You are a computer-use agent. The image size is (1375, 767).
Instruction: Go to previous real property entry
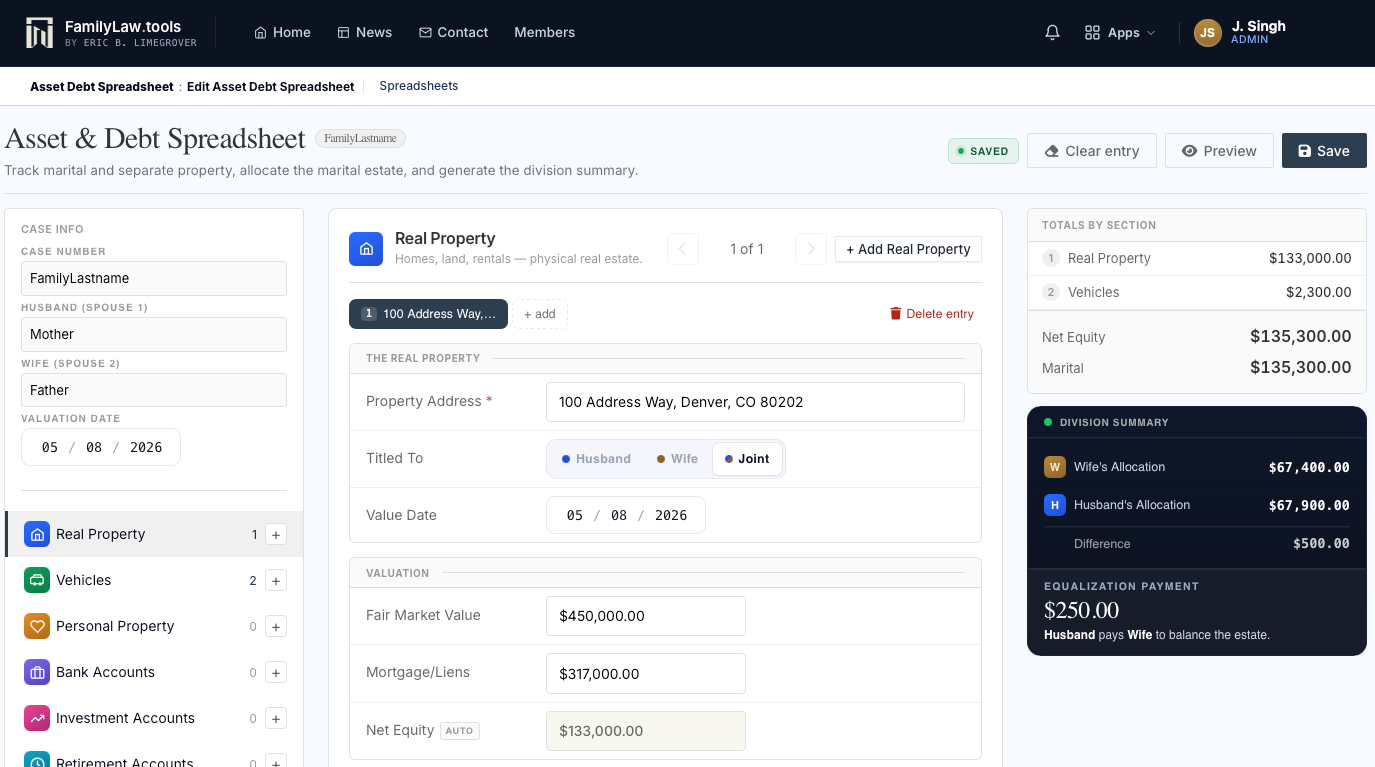[x=683, y=249]
